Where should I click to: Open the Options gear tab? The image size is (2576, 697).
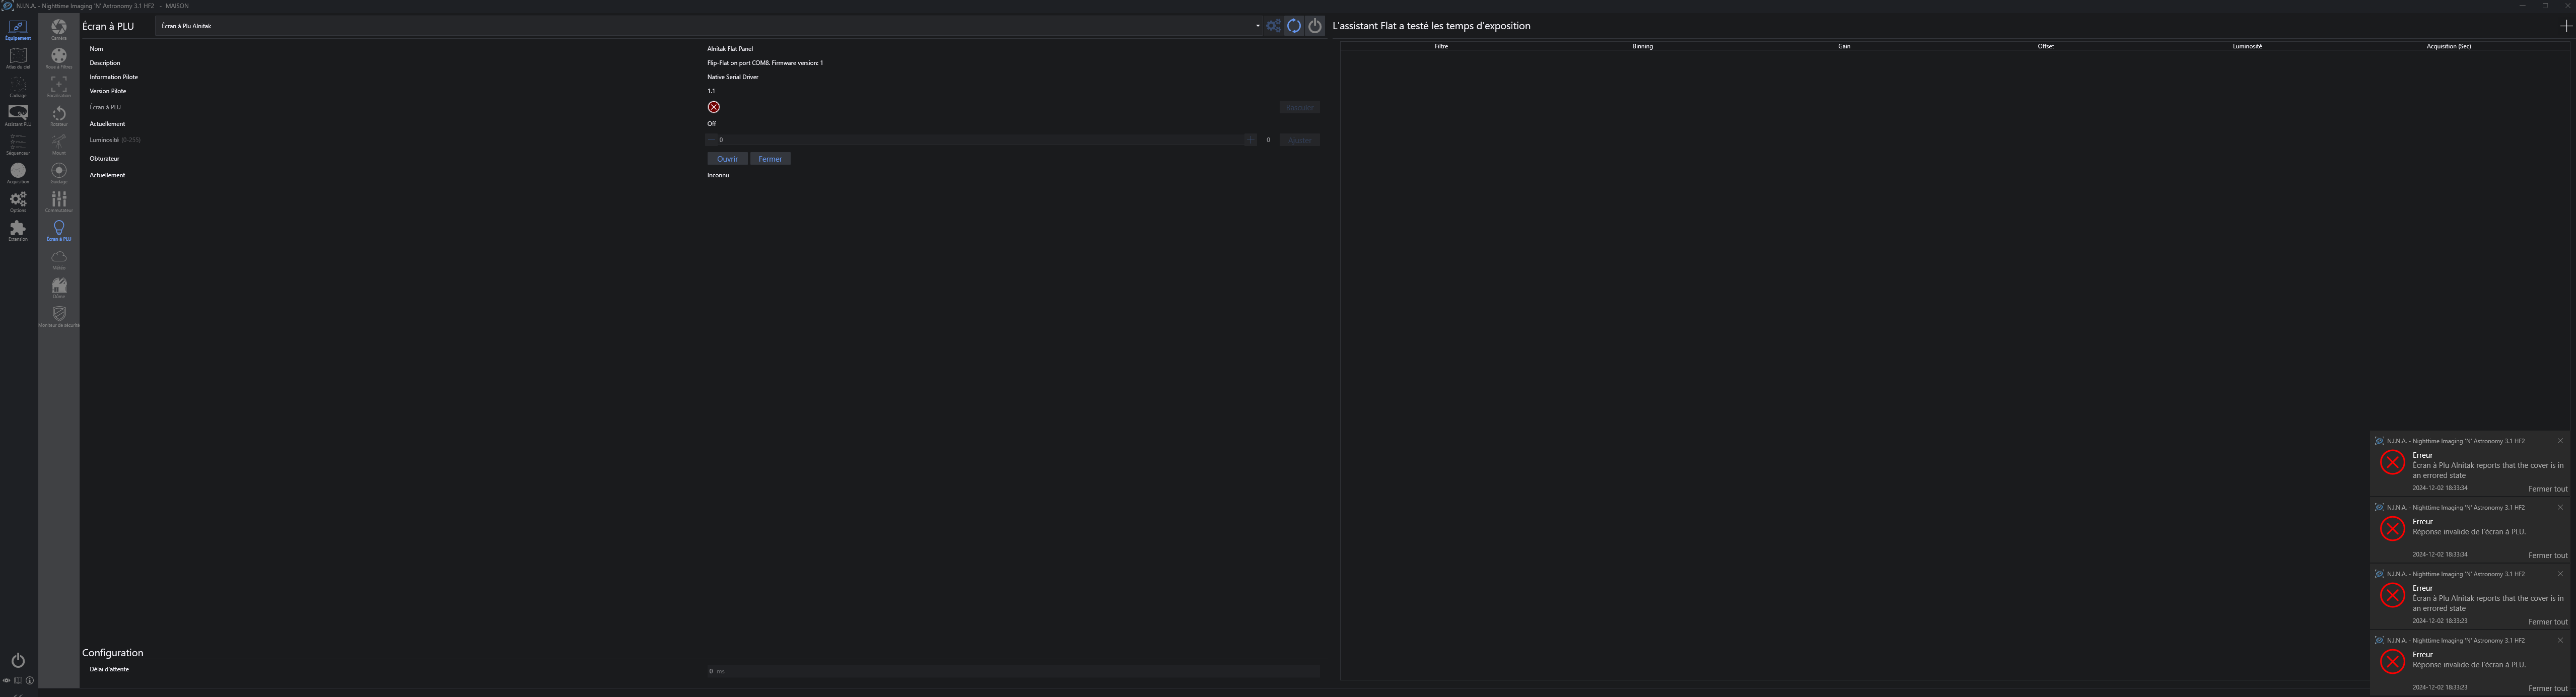[18, 201]
